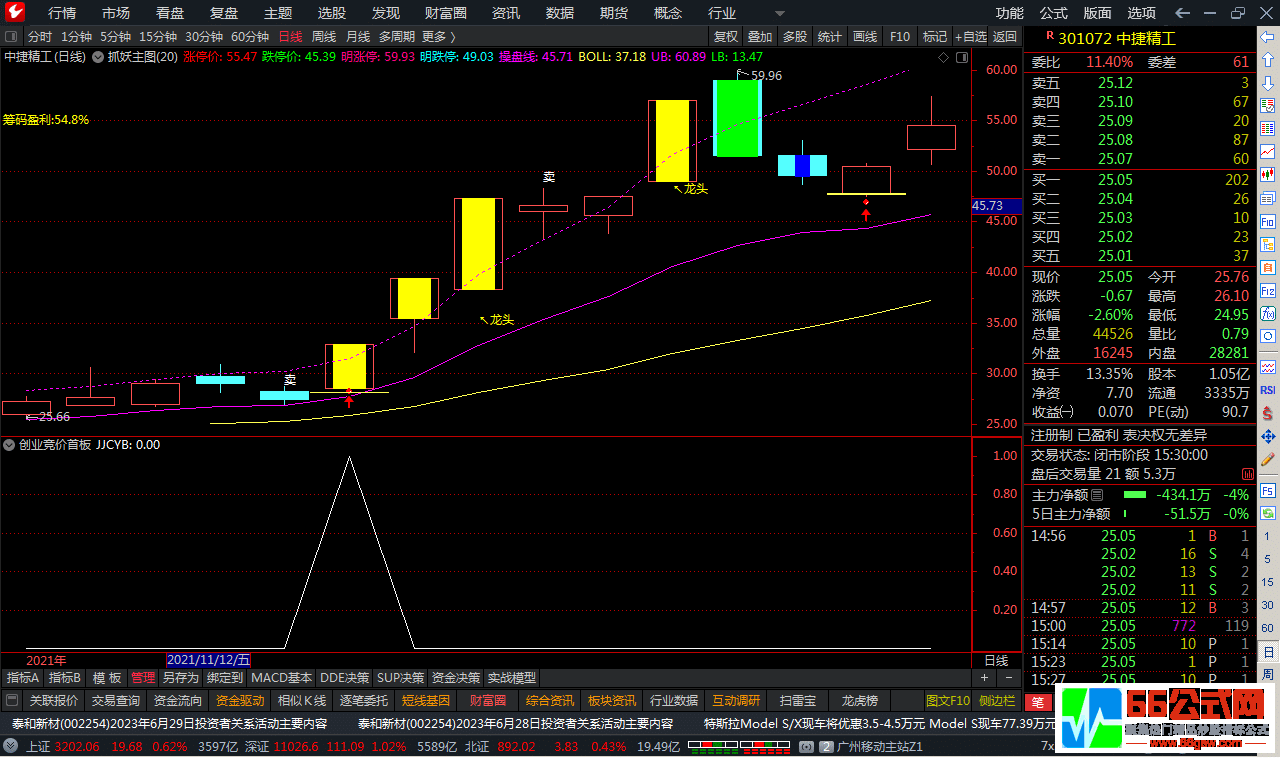Click the +自选 button
Screen dimensions: 1280x758
click(x=970, y=36)
